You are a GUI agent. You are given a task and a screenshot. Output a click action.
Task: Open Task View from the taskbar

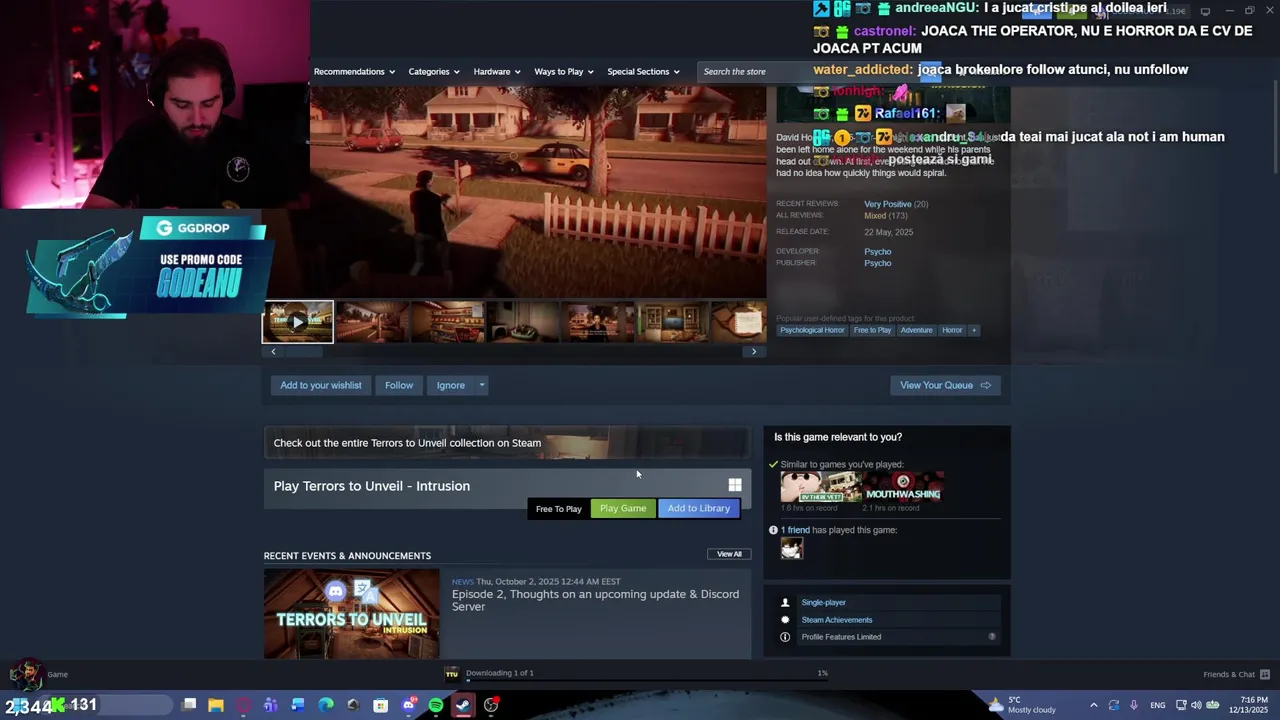point(189,705)
